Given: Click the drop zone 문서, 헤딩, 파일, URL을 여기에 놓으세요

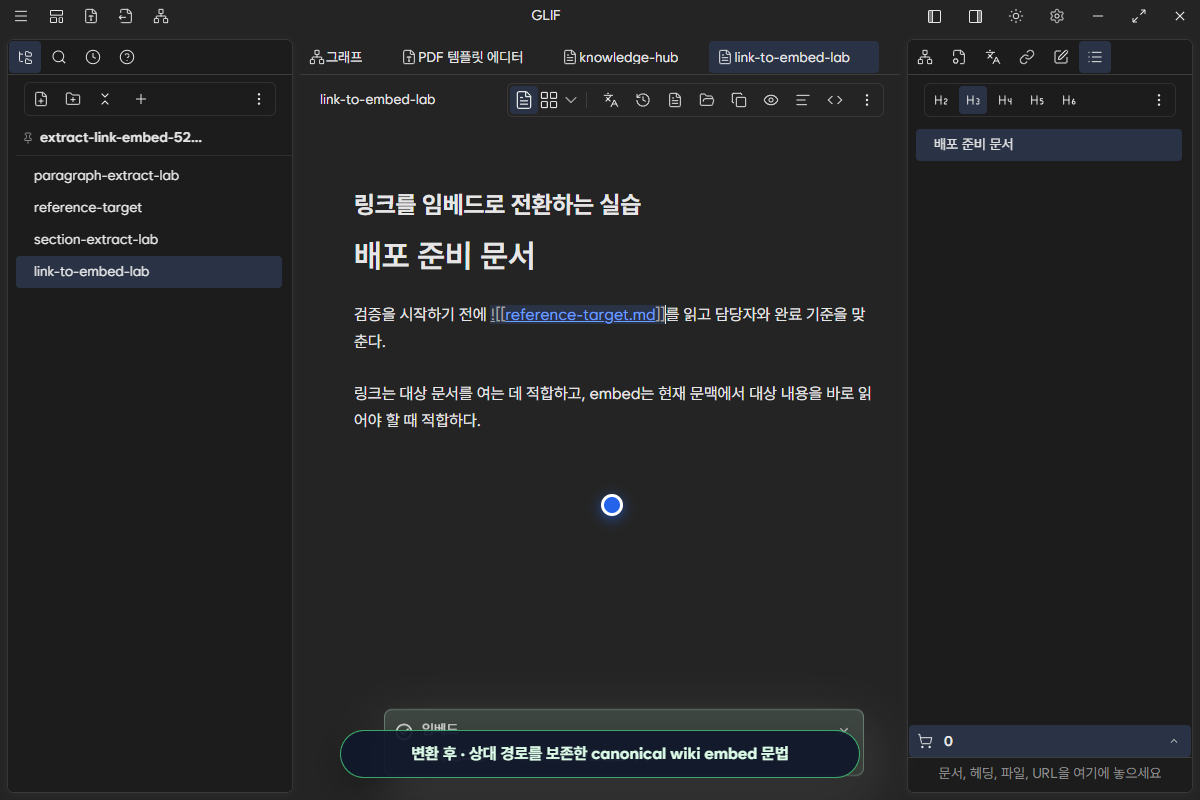Looking at the screenshot, I should coord(1050,773).
